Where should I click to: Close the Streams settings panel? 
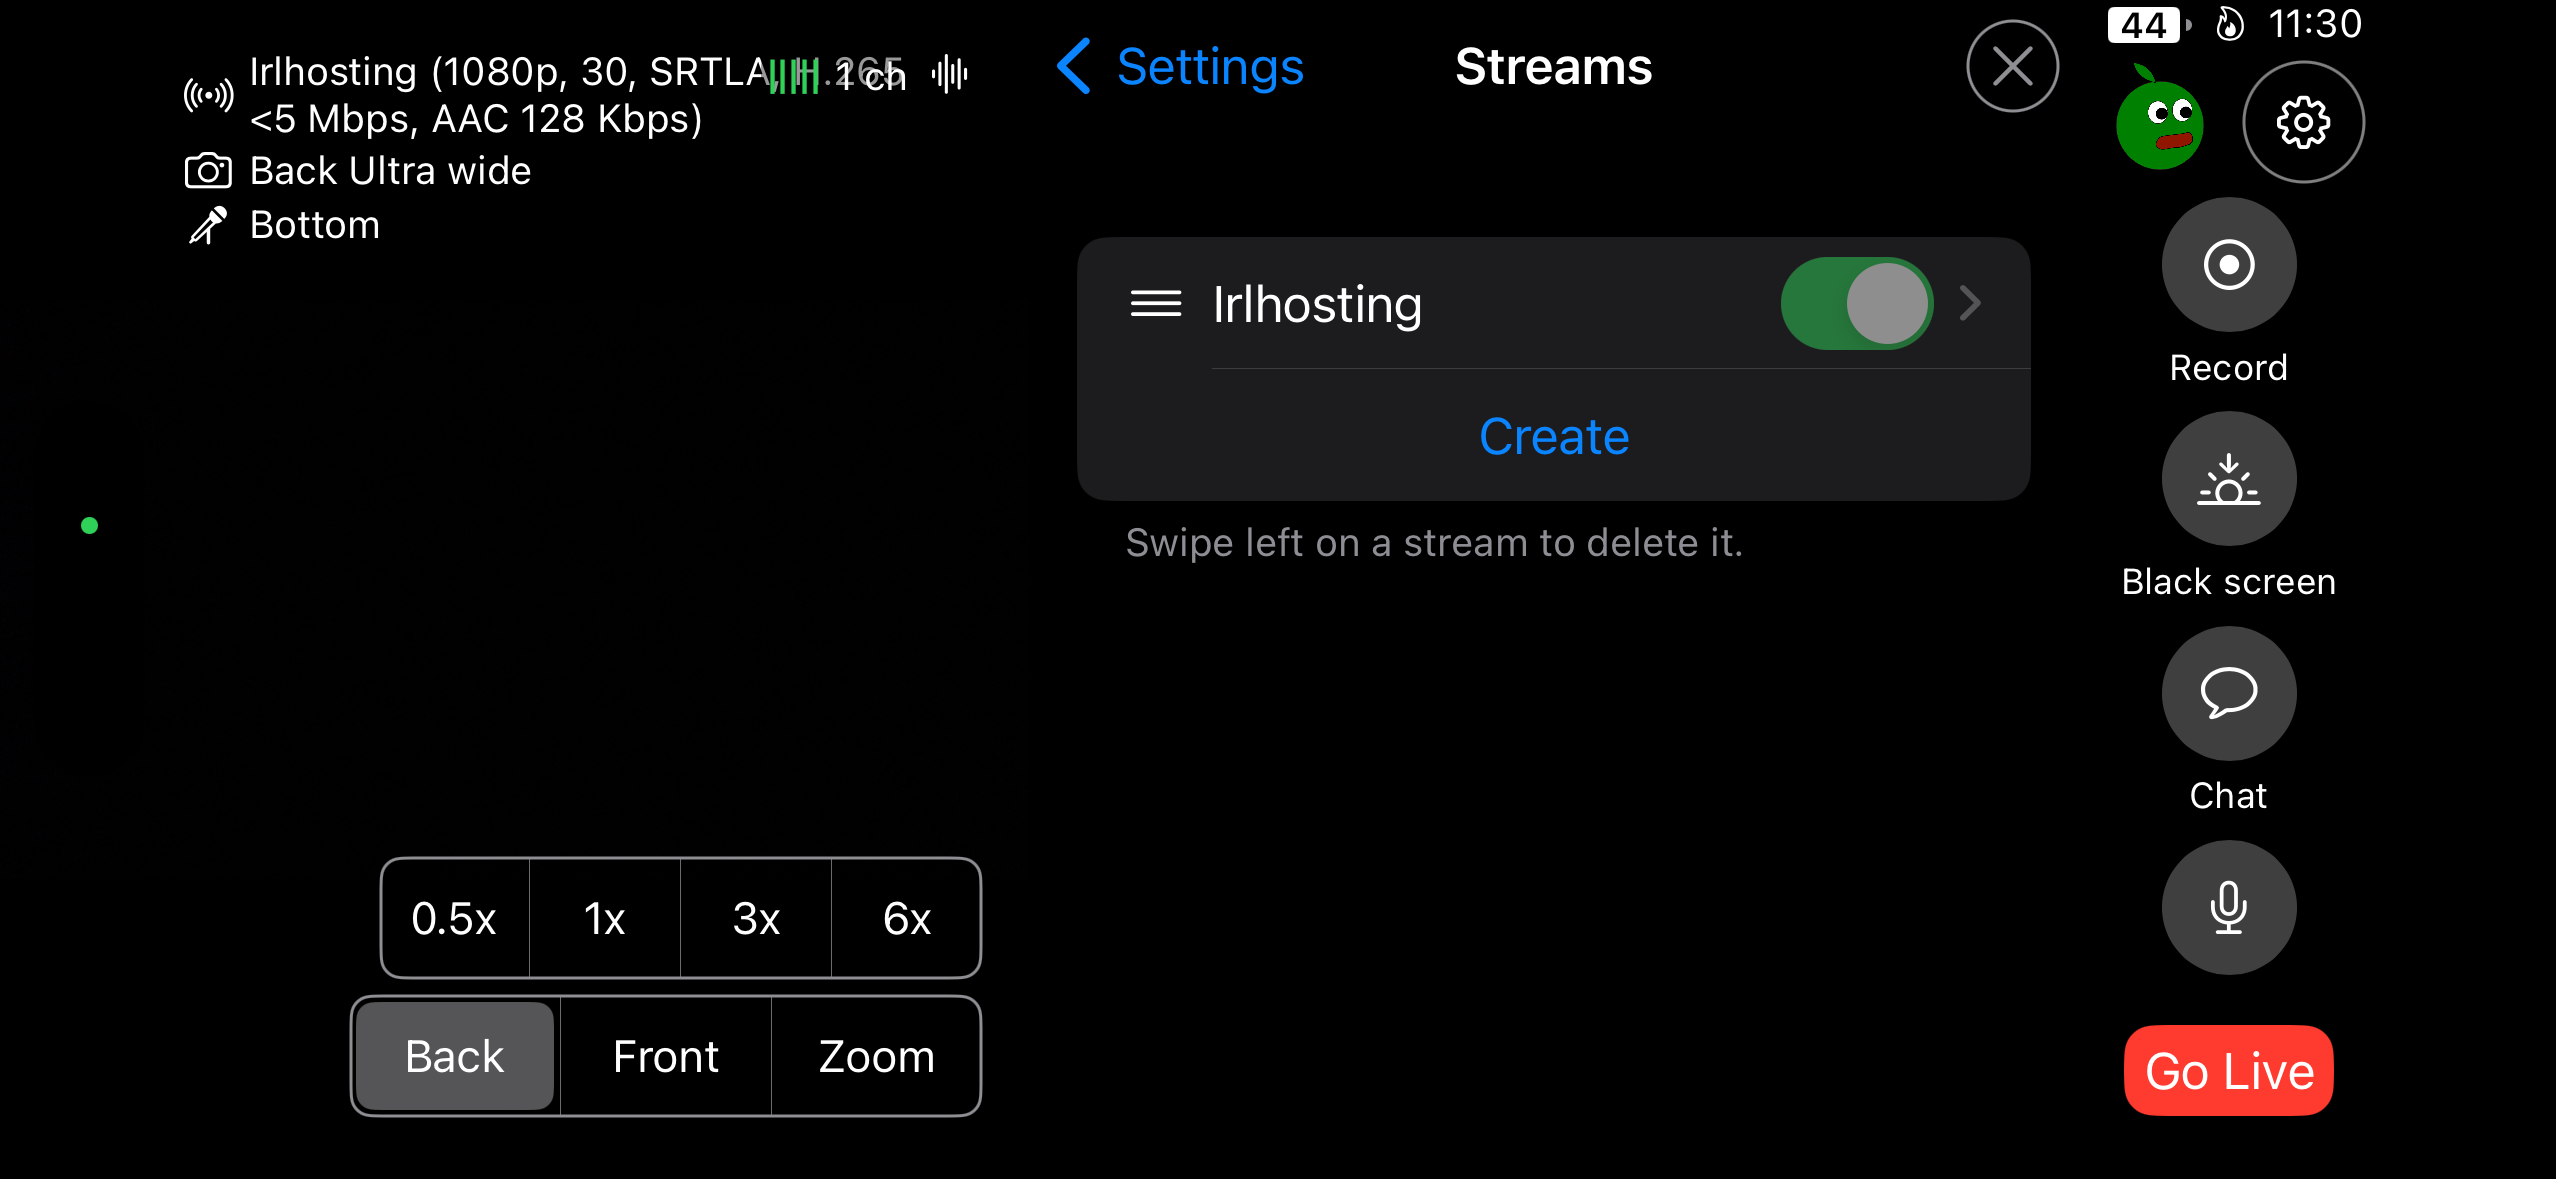coord(2012,67)
